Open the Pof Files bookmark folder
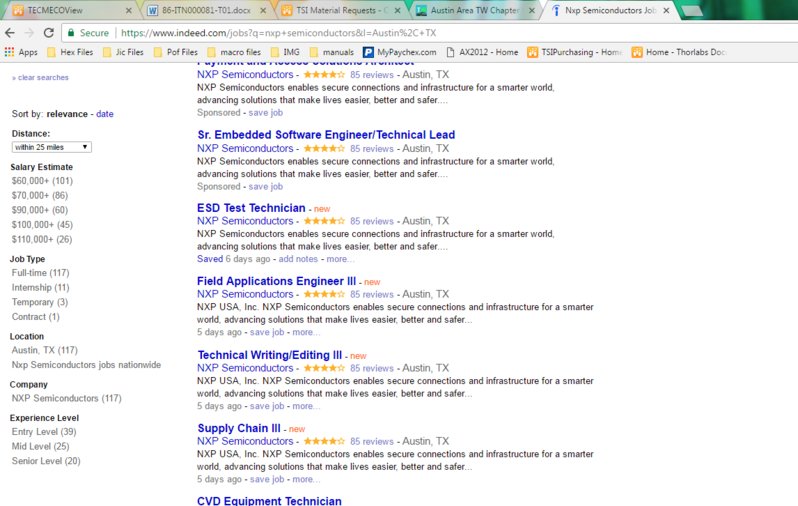Viewport: 798px width, 506px height. coord(176,52)
